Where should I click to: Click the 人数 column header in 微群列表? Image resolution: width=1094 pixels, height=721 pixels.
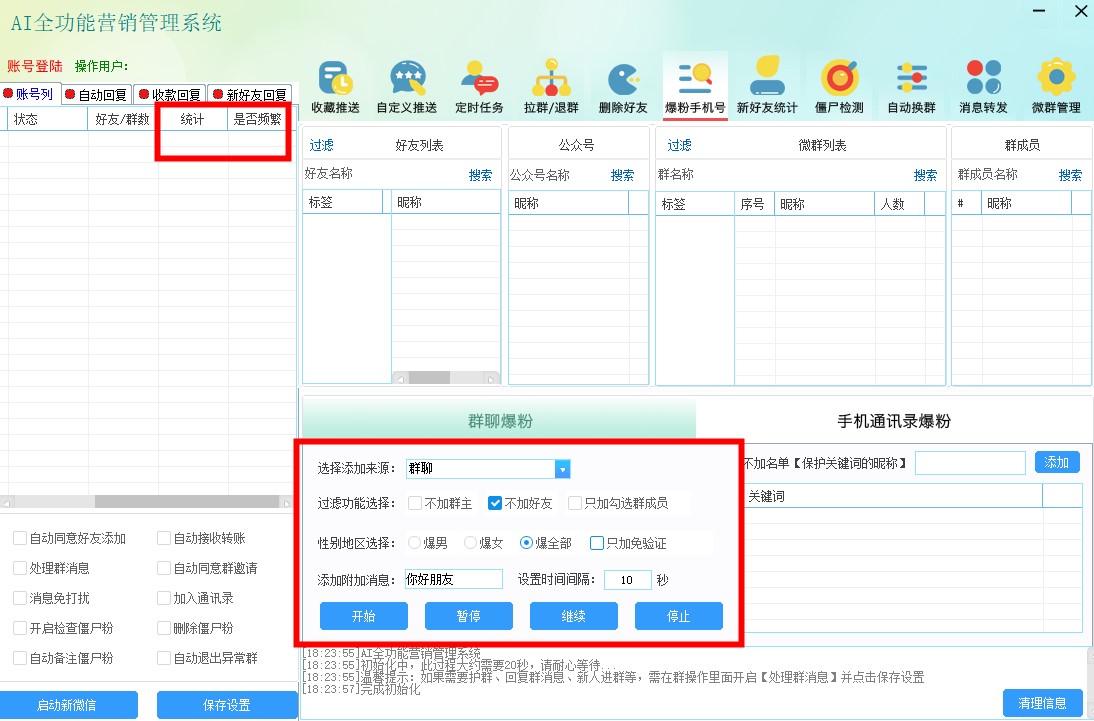[x=899, y=204]
